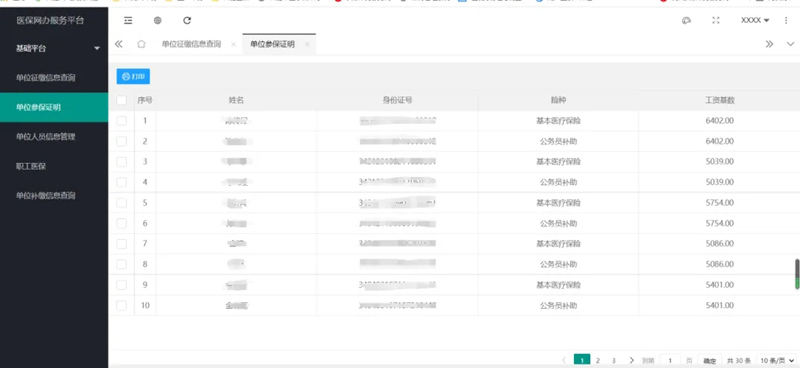Open 单位征缴信息查询 in the sidebar
Viewport: 800px width, 368px height.
click(54, 78)
